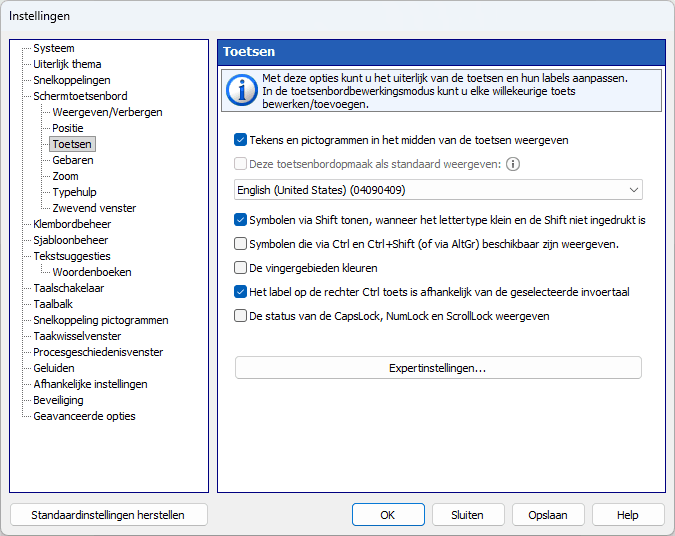
Task: Open Procesgeschiedenisvenster settings
Action: [x=98, y=352]
